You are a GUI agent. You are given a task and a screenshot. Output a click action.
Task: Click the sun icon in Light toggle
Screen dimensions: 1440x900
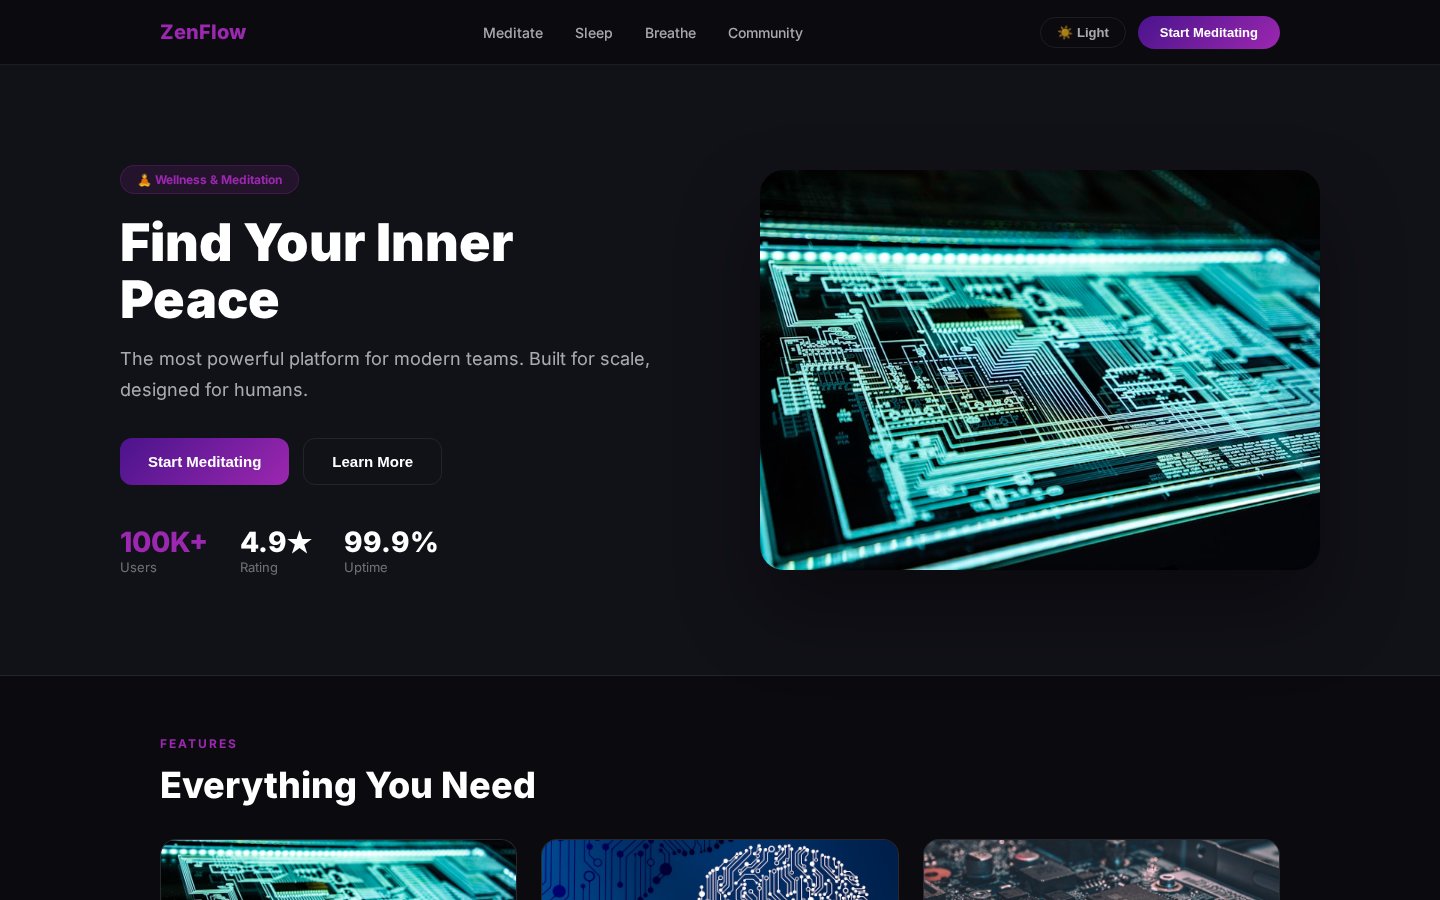click(x=1065, y=33)
